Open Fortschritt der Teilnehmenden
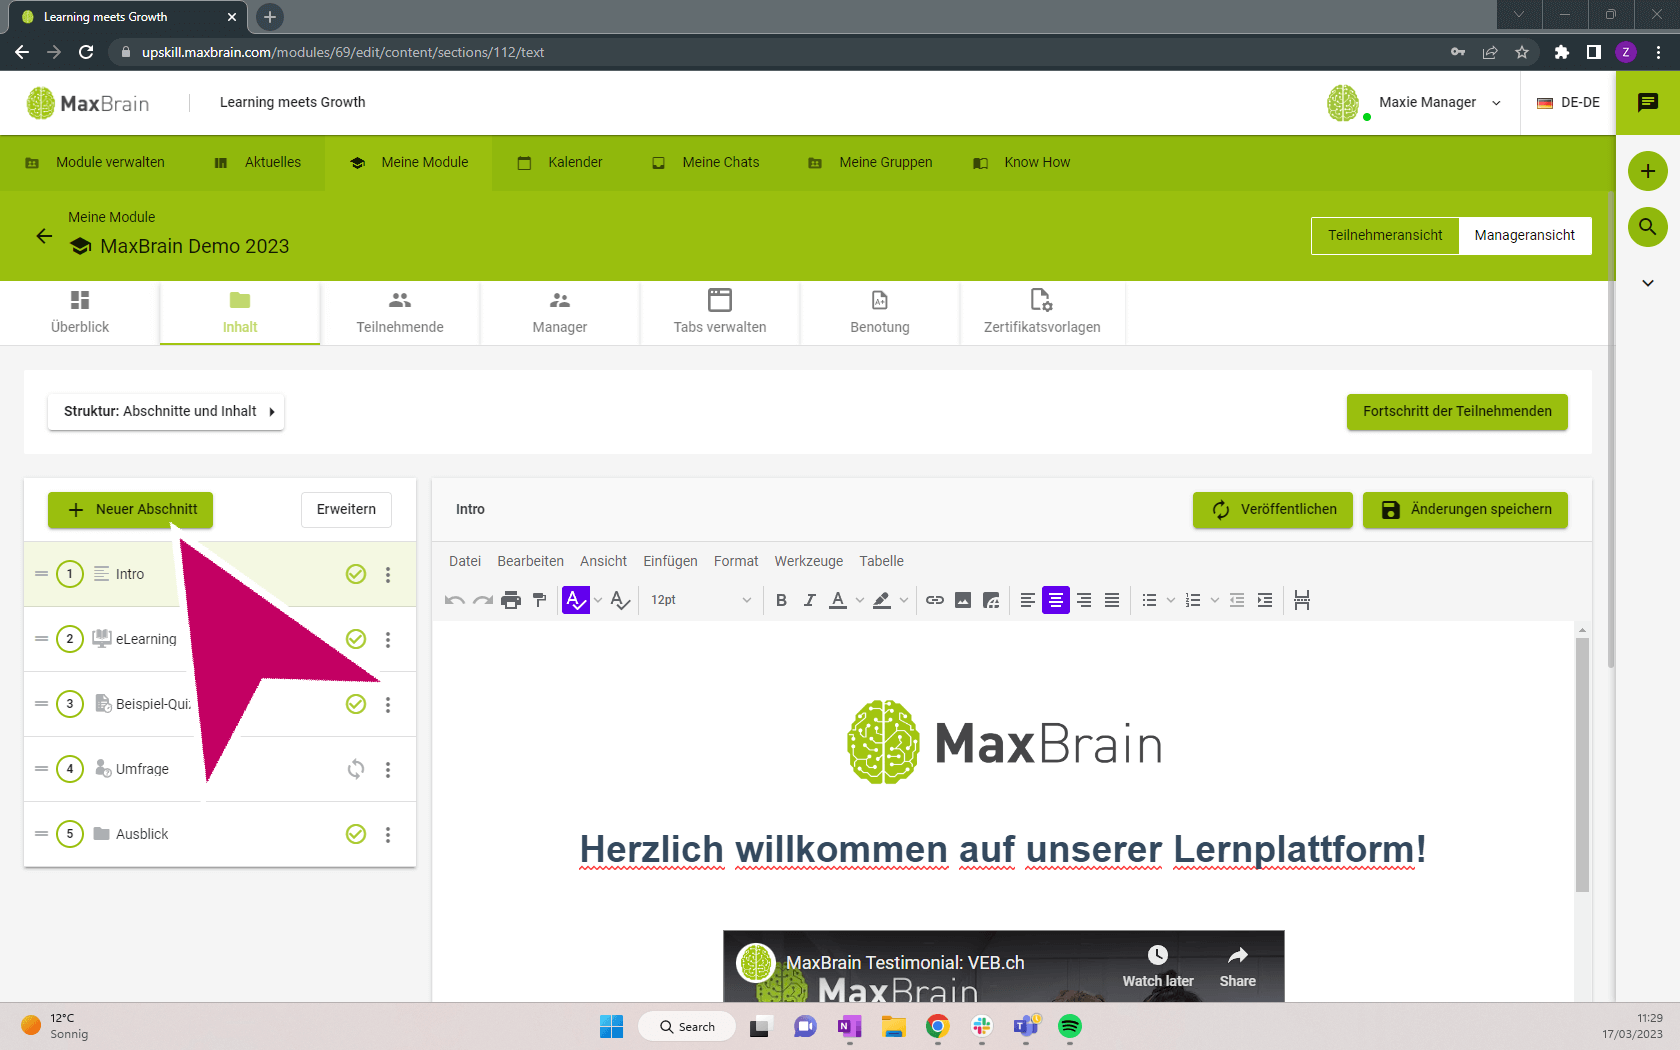This screenshot has height=1050, width=1680. click(x=1457, y=412)
